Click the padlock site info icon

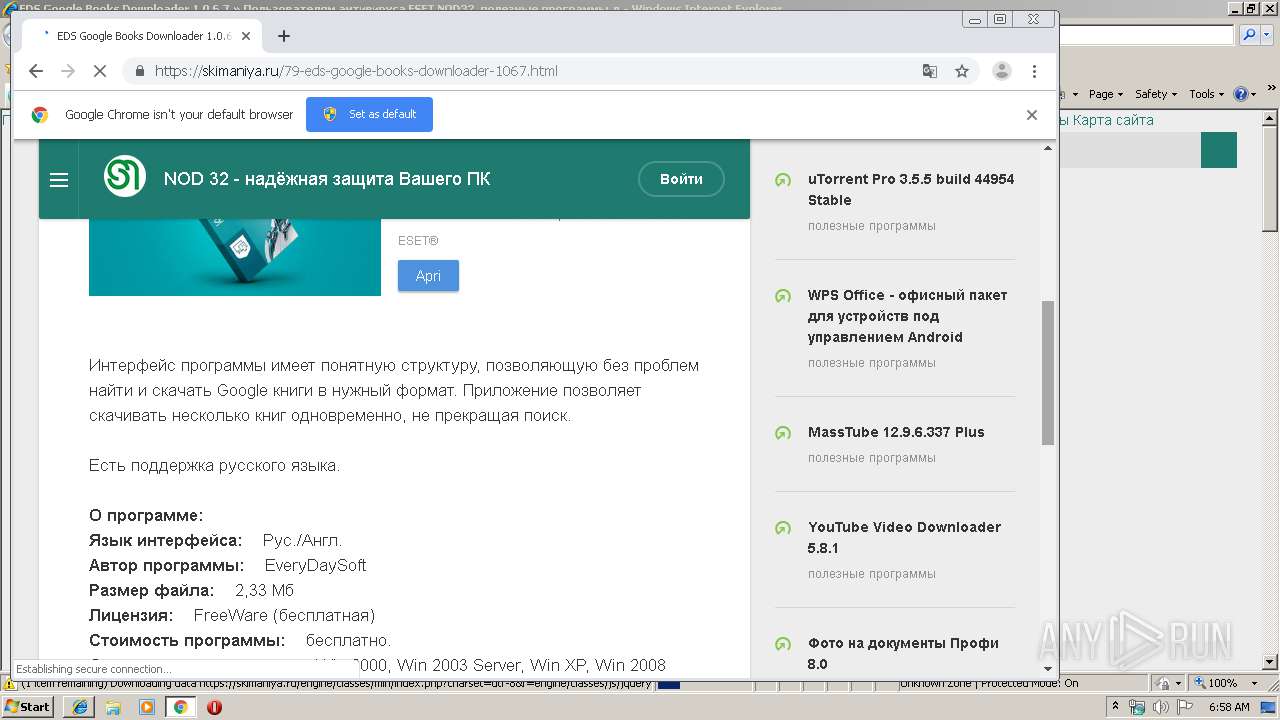[x=139, y=71]
